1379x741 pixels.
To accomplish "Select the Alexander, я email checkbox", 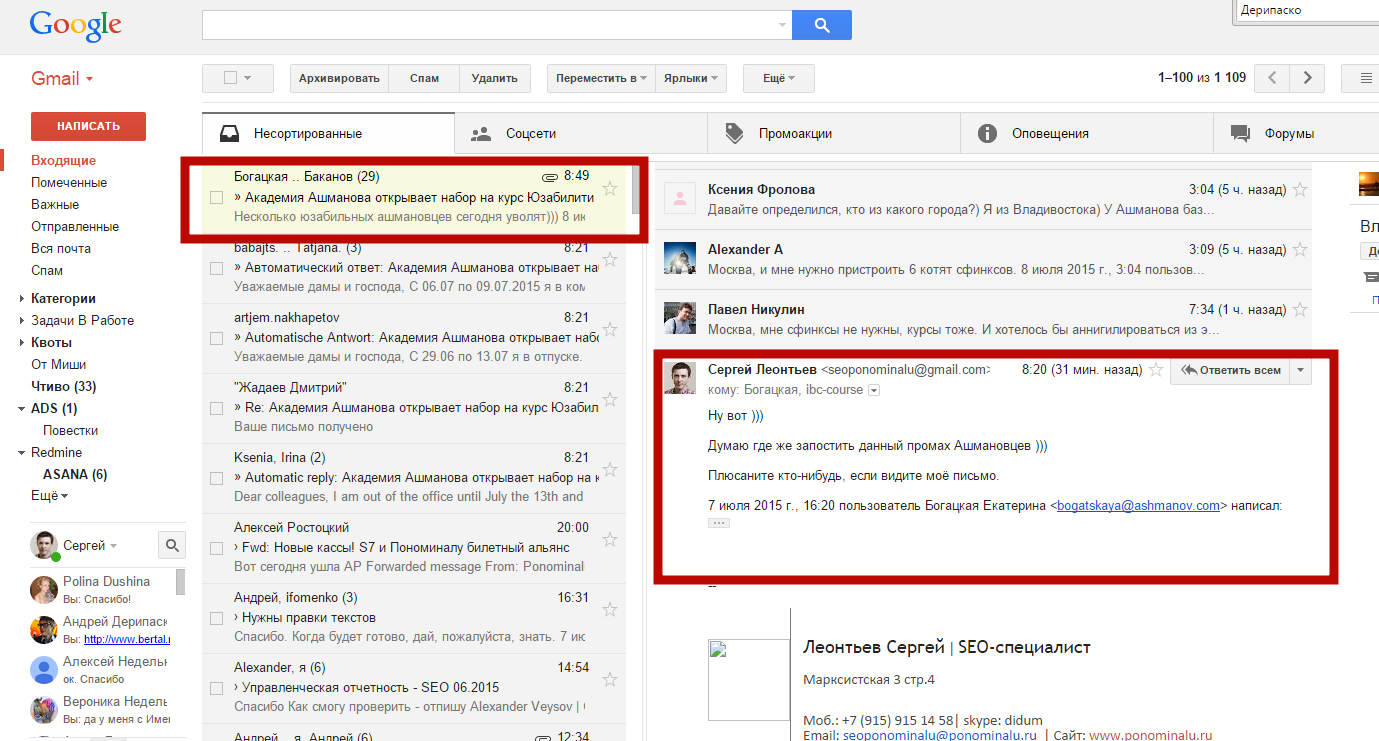I will coord(216,688).
